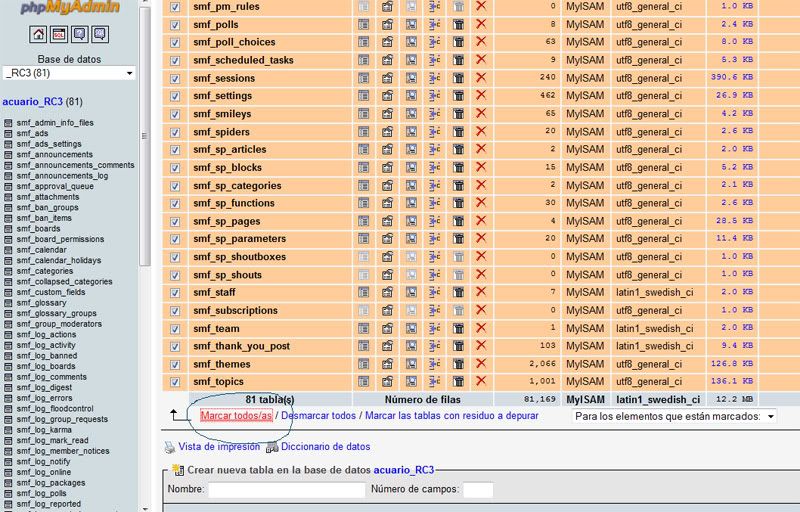Open the Base de datos dropdown

pyautogui.click(x=69, y=73)
